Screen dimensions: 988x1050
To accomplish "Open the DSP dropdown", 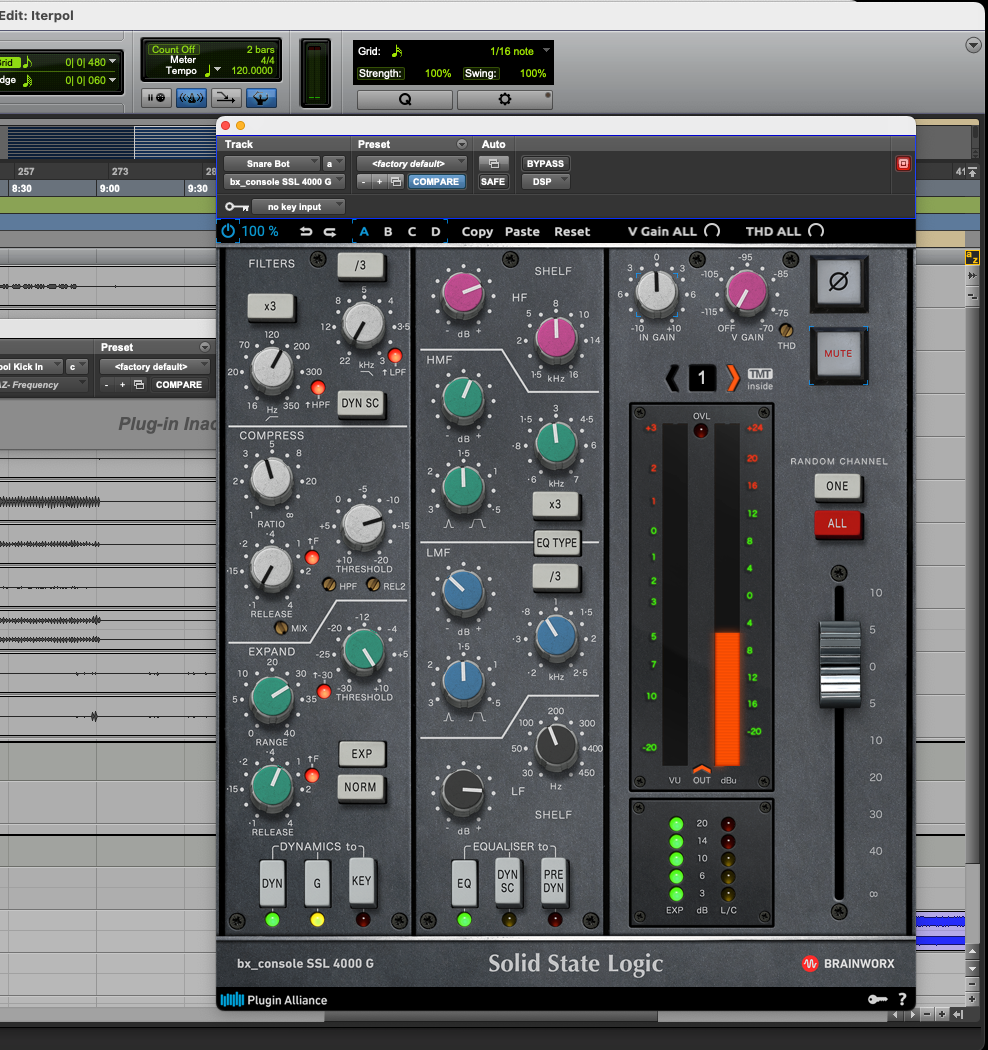I will click(x=545, y=181).
